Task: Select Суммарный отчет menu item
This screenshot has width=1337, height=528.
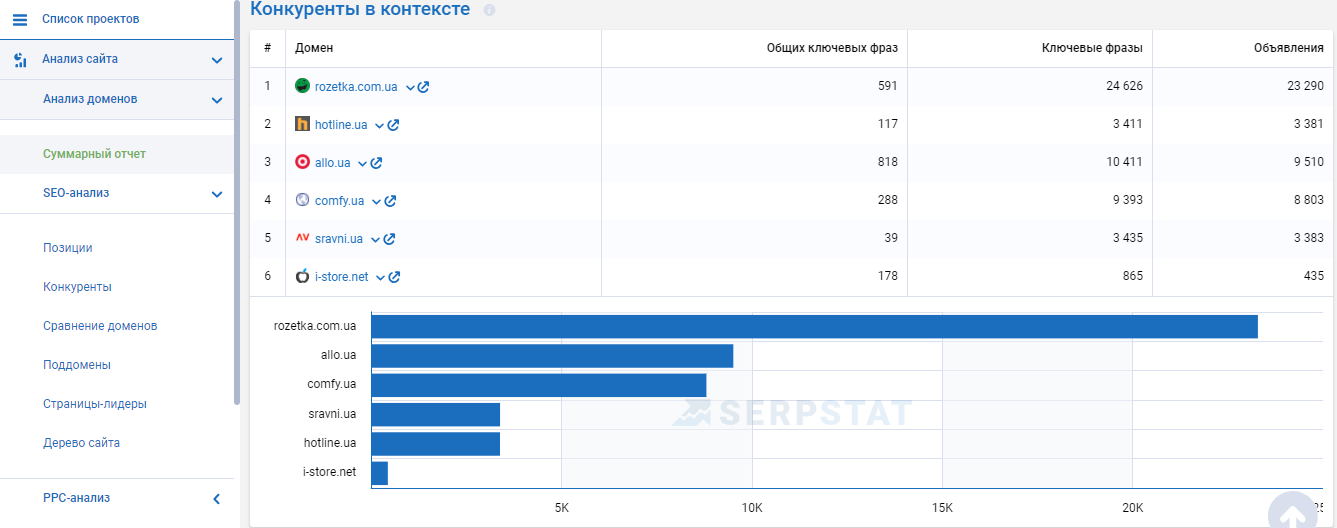Action: click(x=94, y=154)
